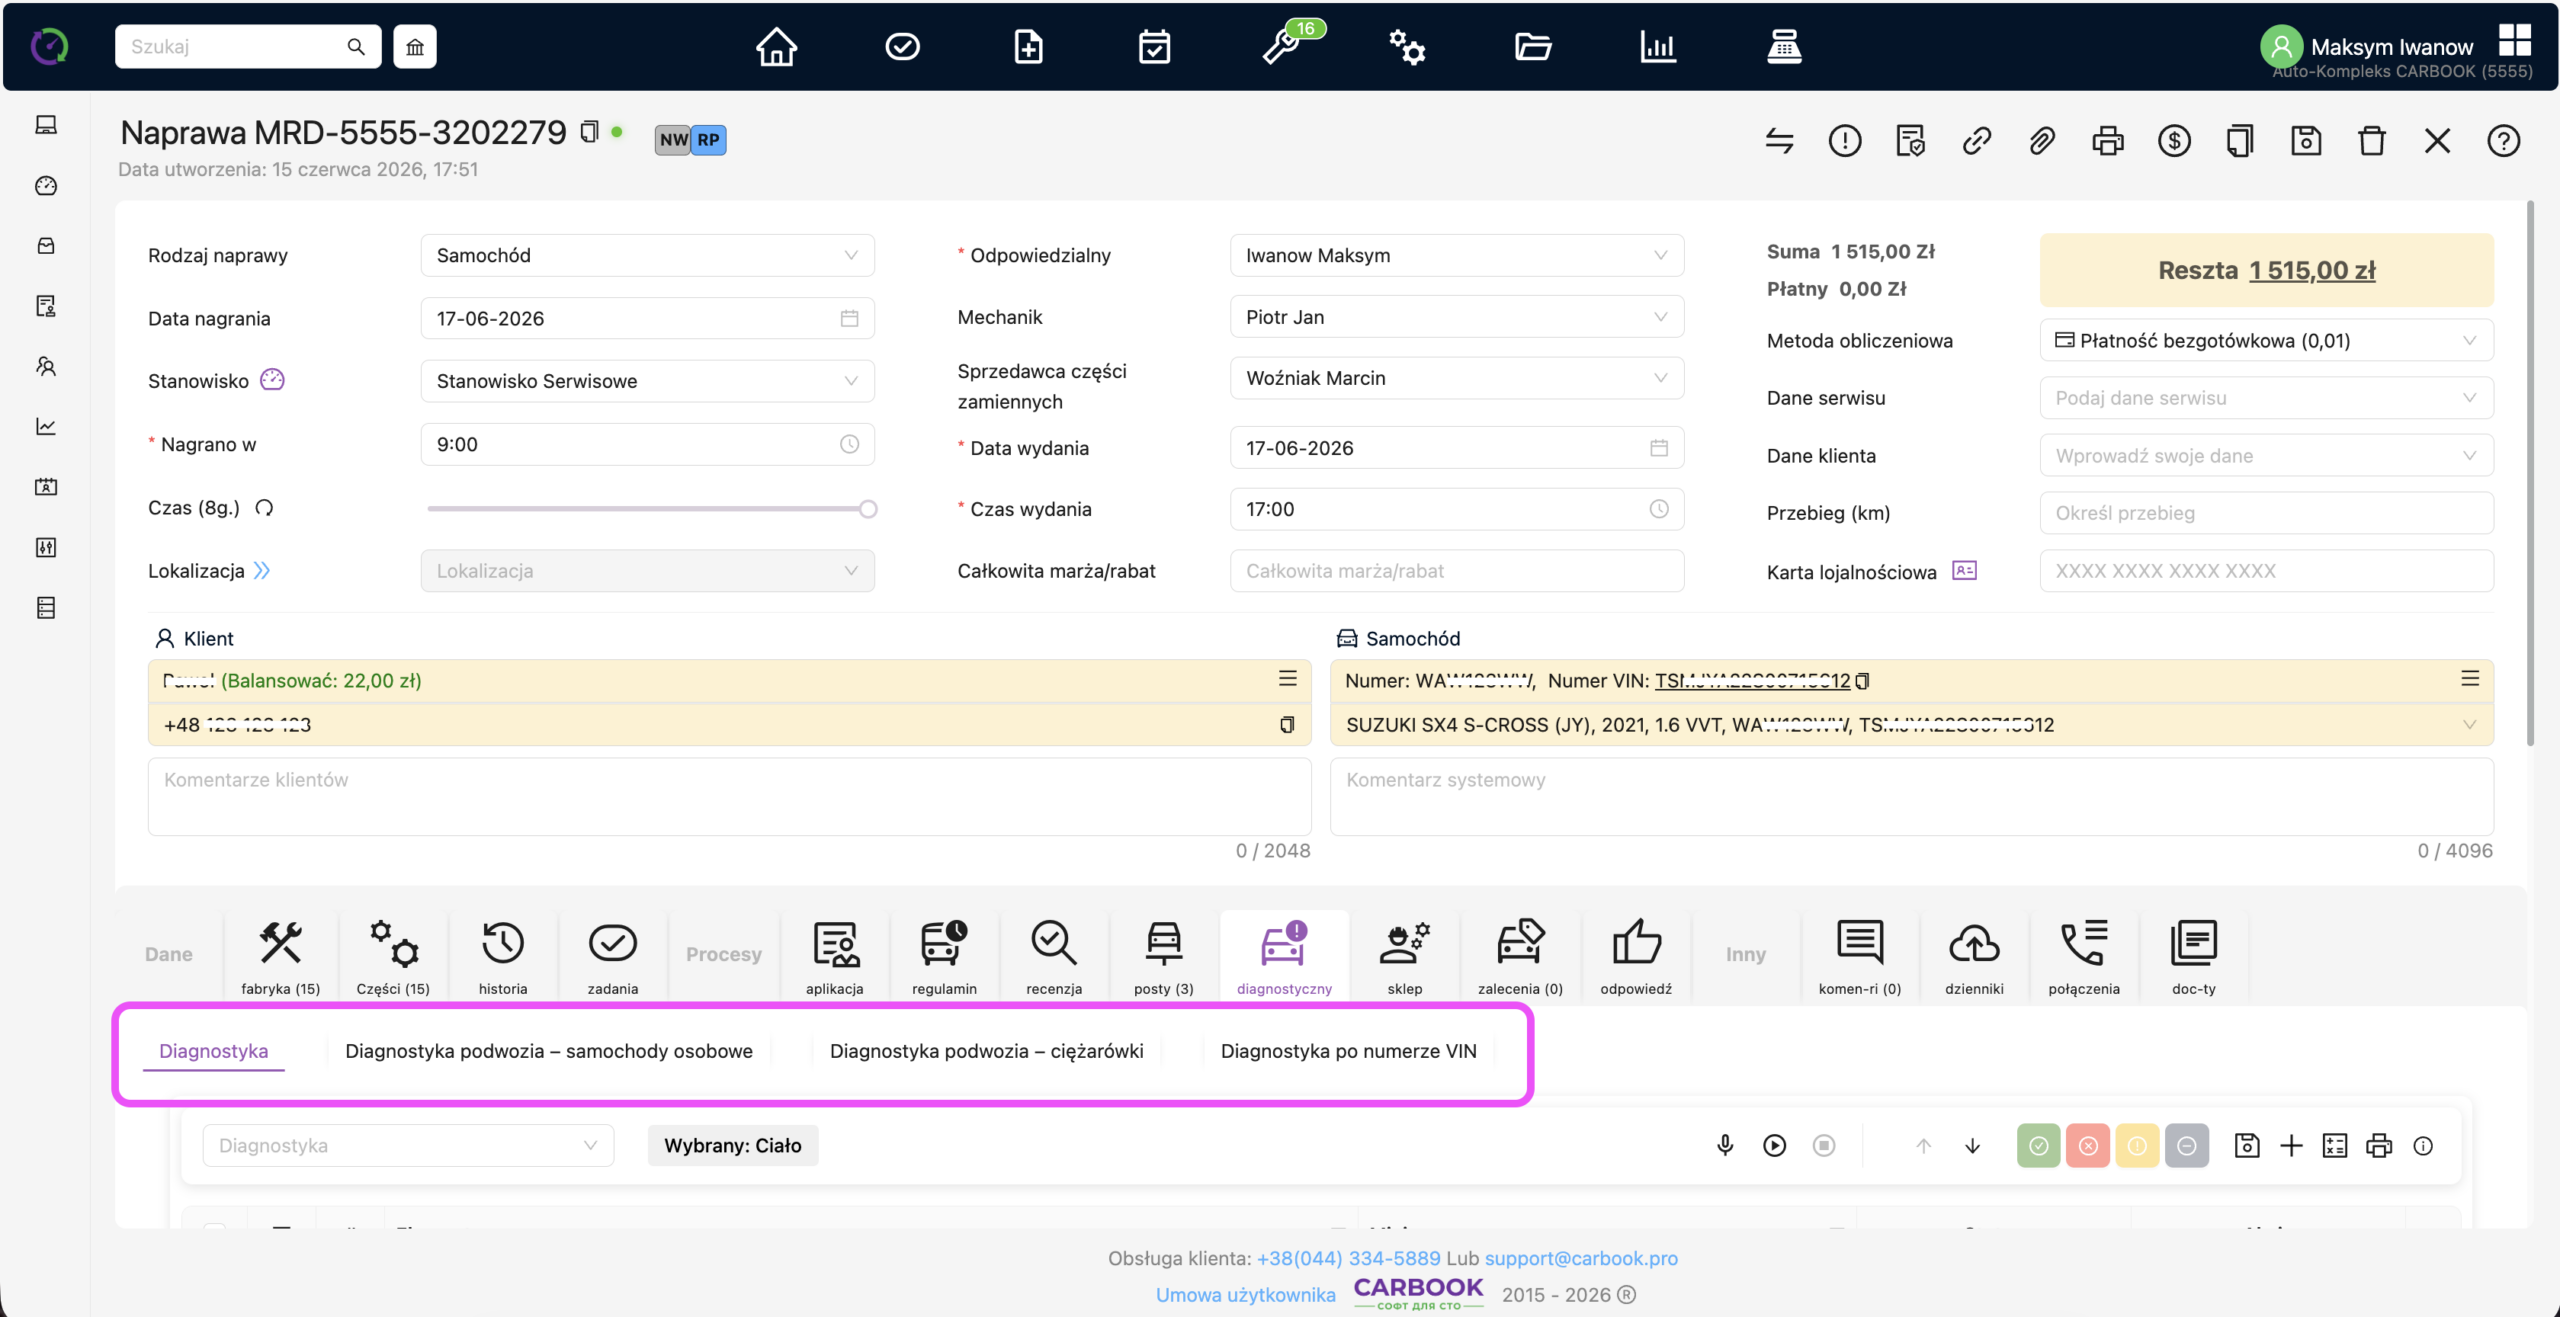Click the microphone icon in diagnostics toolbar
This screenshot has height=1317, width=2560.
click(x=1725, y=1145)
